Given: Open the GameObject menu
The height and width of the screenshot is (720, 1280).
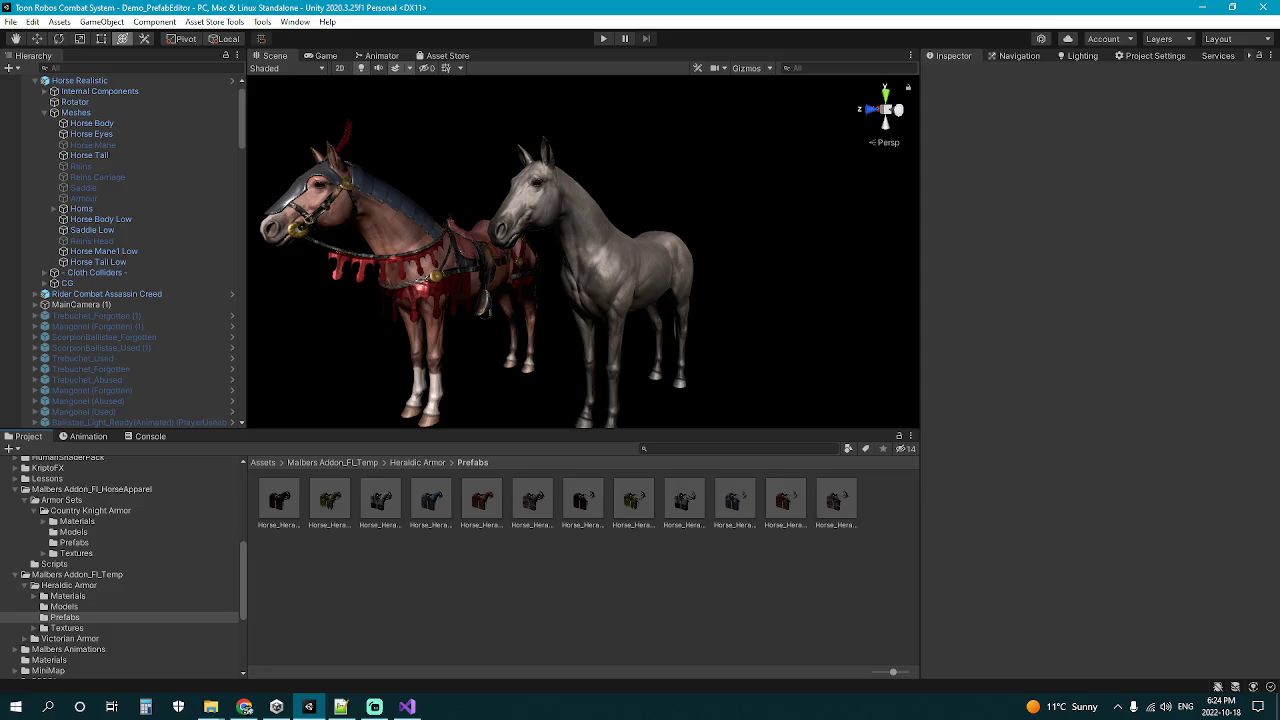Looking at the screenshot, I should tap(102, 22).
